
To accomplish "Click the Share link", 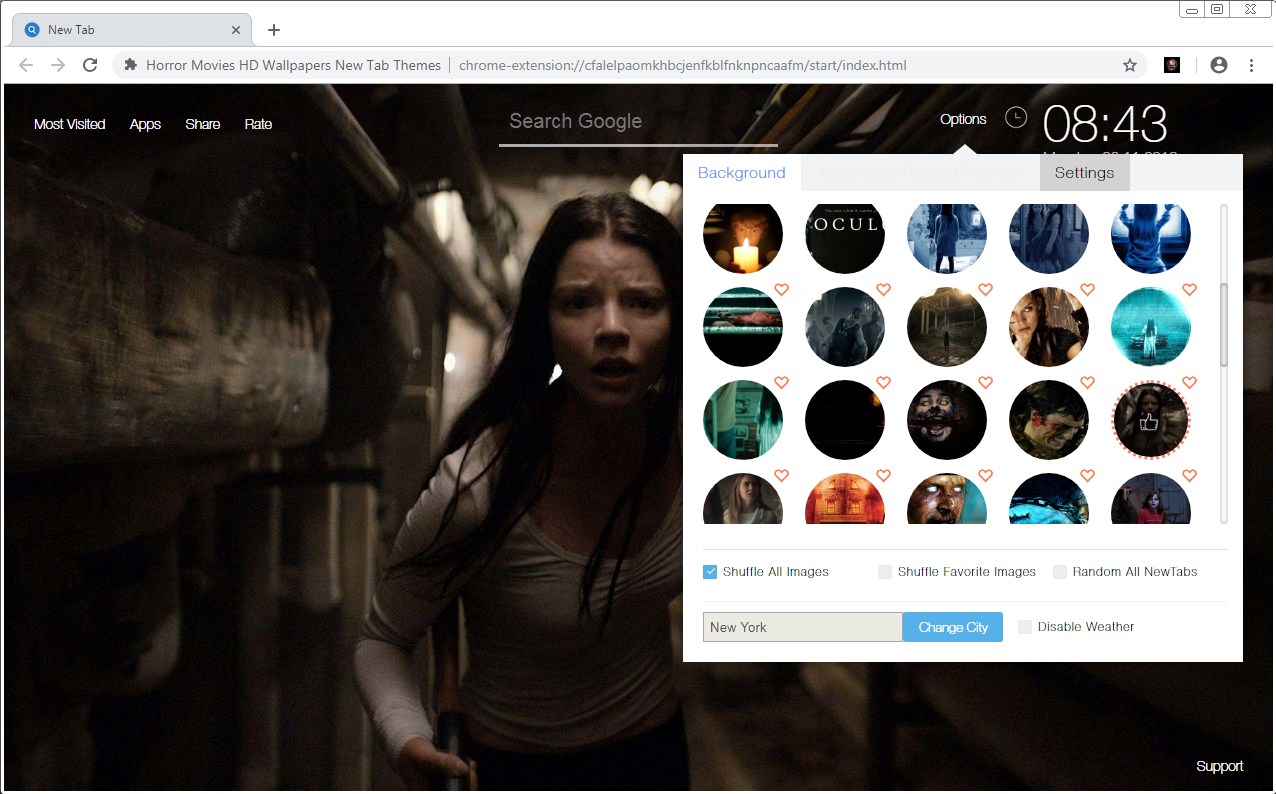I will pos(203,124).
